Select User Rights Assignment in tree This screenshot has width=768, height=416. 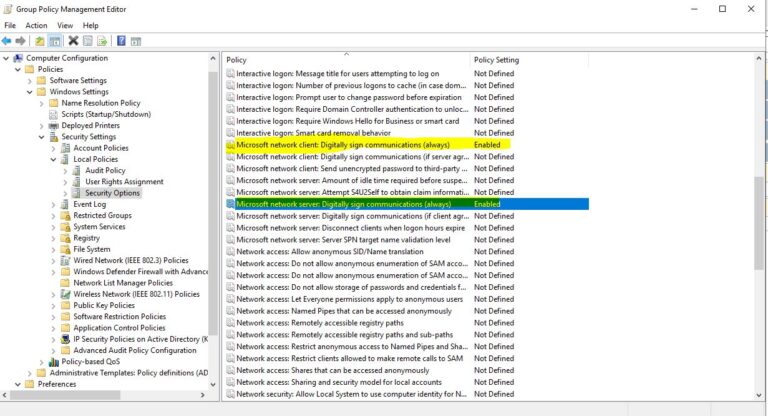pyautogui.click(x=124, y=182)
